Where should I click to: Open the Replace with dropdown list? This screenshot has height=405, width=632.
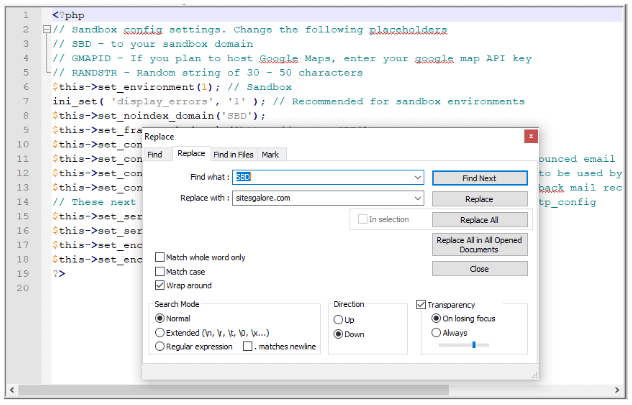pos(418,198)
